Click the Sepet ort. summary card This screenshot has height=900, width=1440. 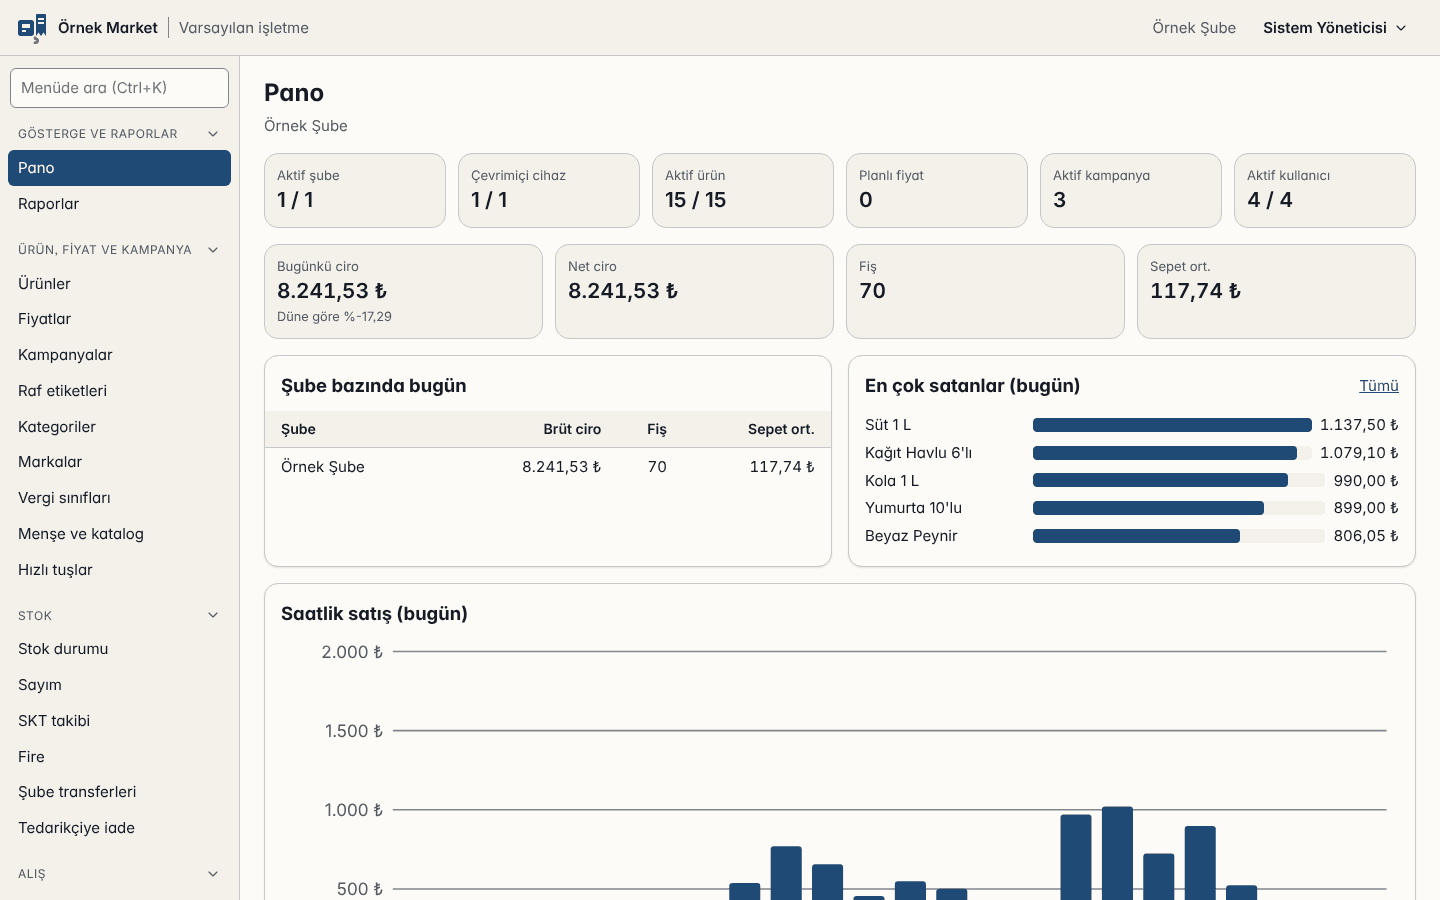point(1276,291)
